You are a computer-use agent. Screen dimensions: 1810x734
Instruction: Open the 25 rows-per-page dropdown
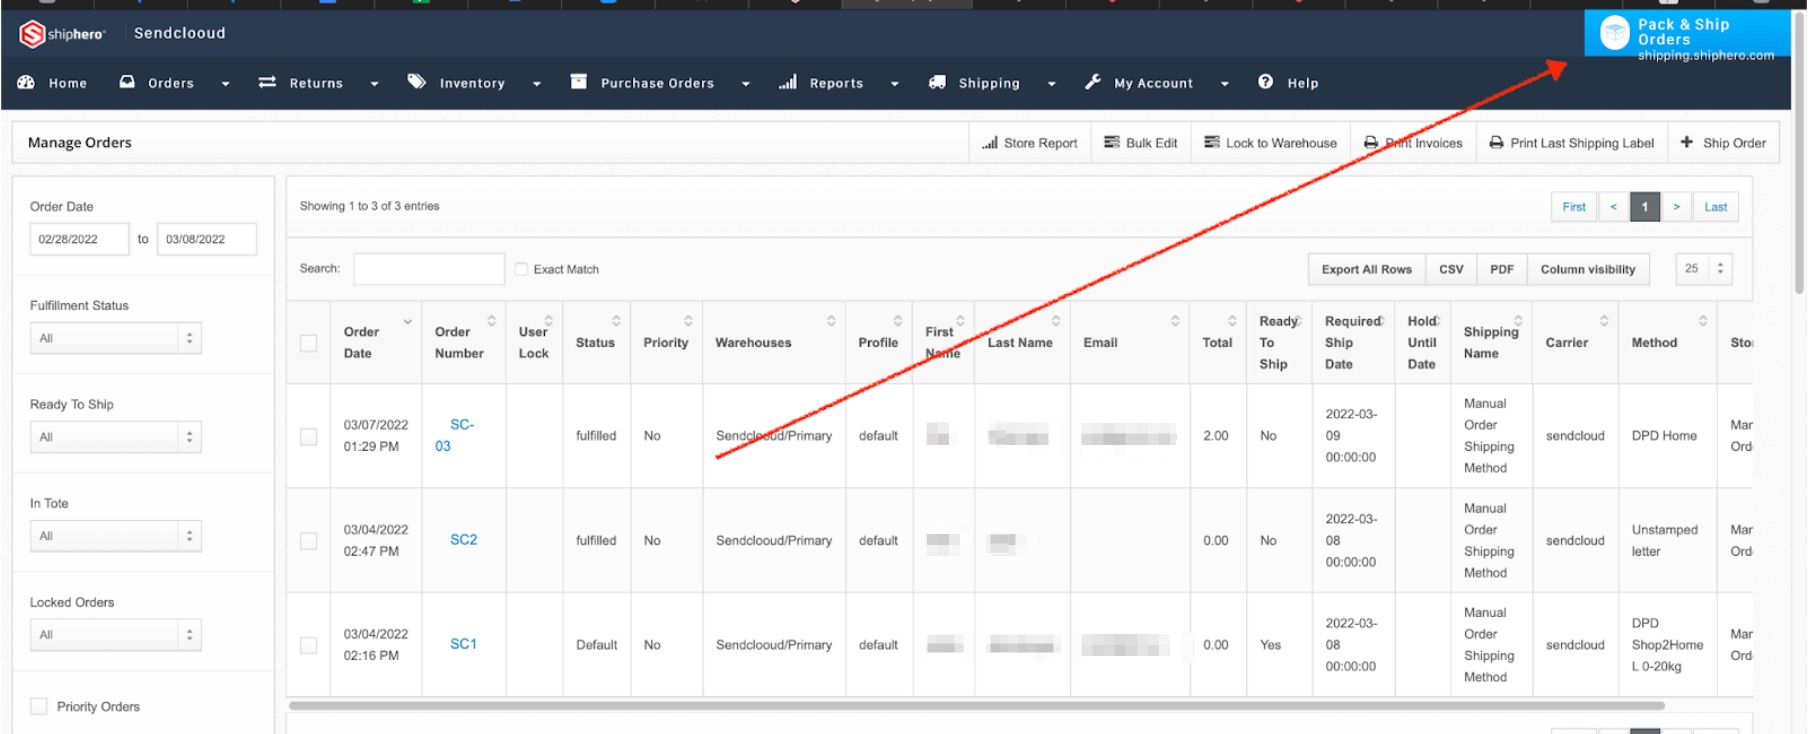click(1704, 268)
